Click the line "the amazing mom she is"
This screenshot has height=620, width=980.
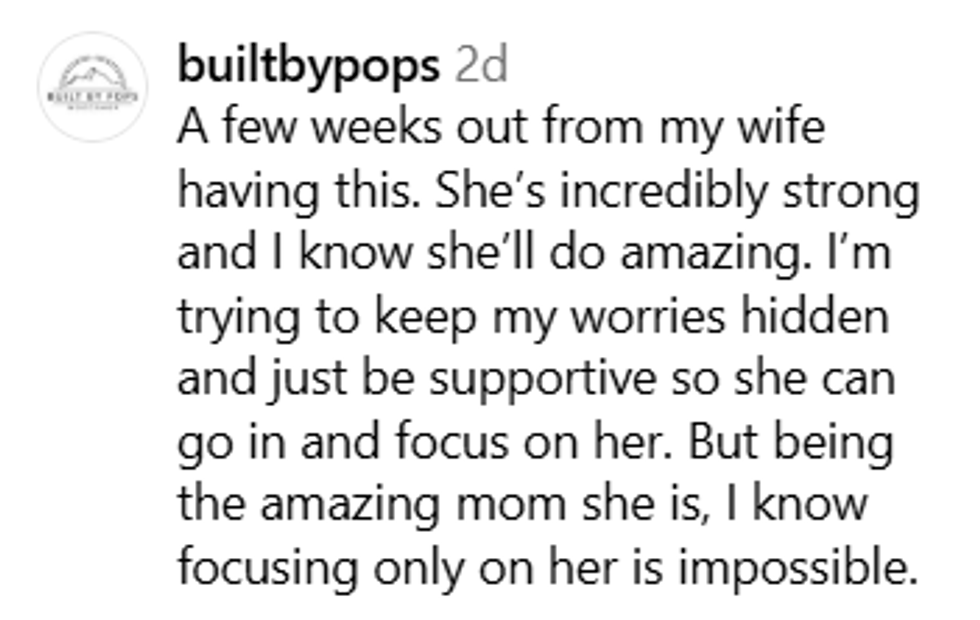tap(522, 506)
